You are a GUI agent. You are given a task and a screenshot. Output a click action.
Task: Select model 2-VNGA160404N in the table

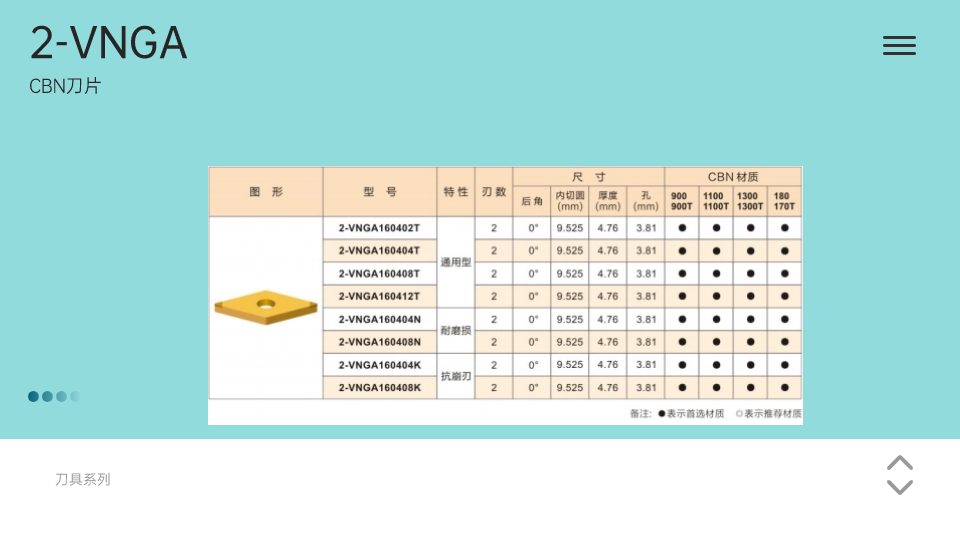click(379, 319)
